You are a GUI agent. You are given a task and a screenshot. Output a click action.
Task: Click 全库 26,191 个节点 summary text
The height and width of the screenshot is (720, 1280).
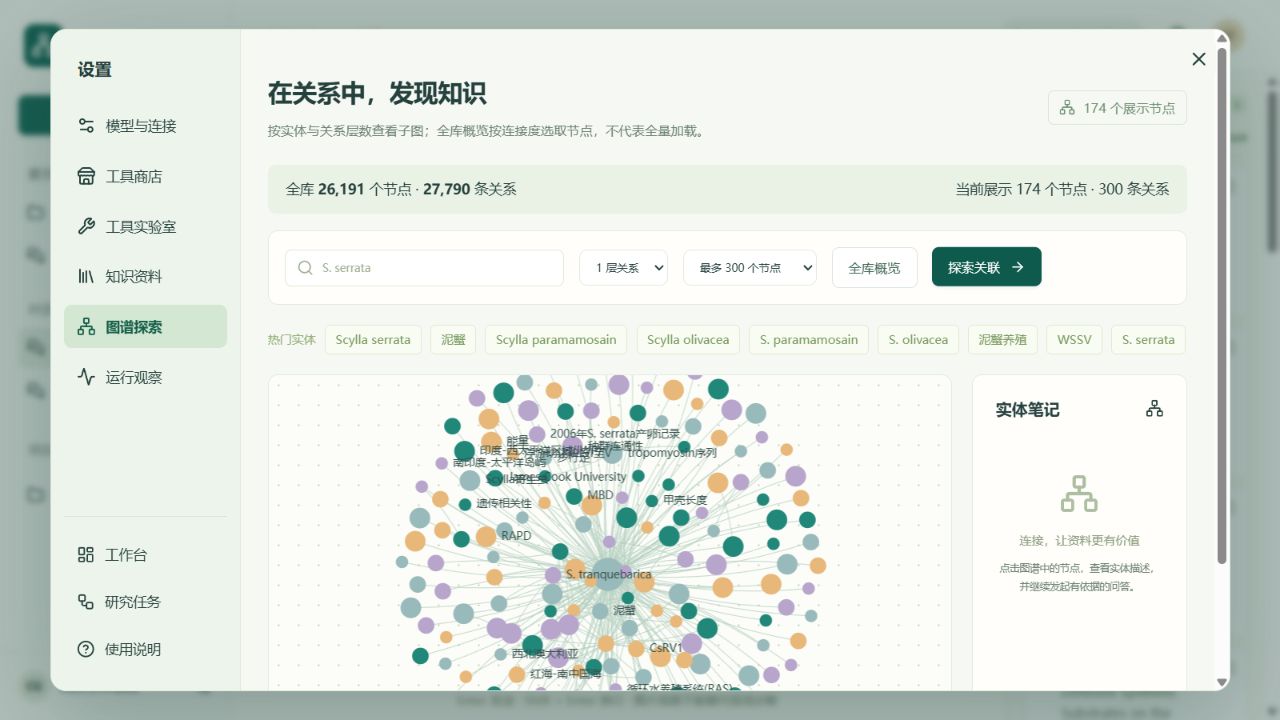401,189
